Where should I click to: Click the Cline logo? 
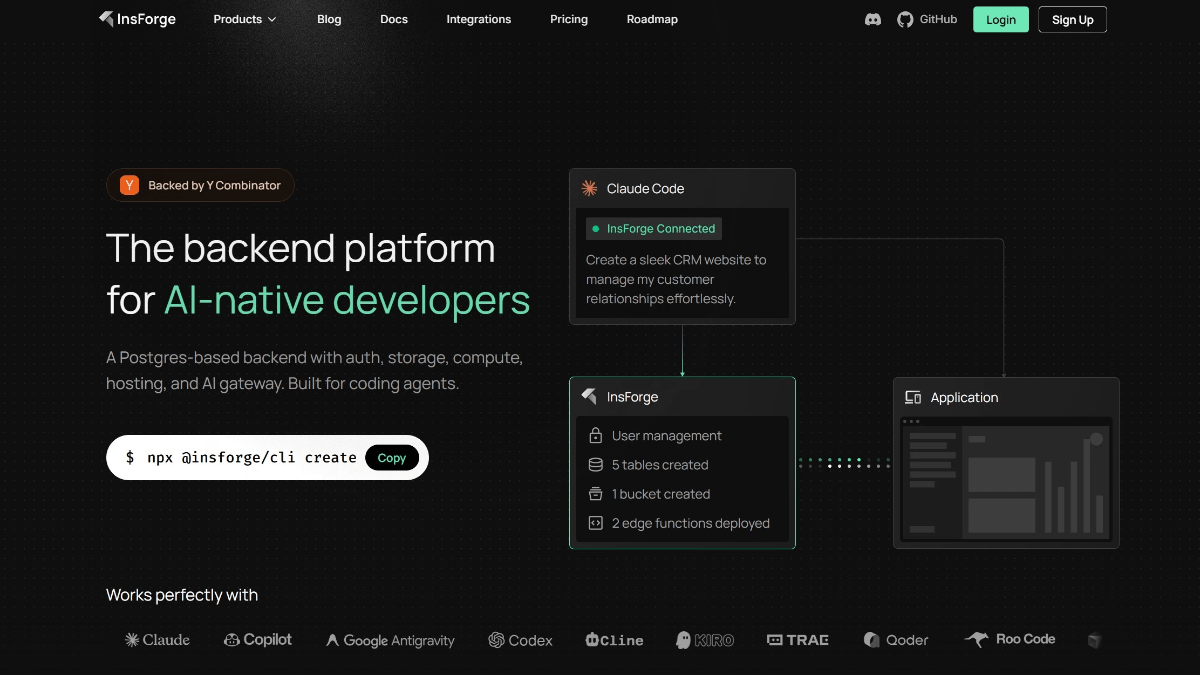click(x=614, y=640)
